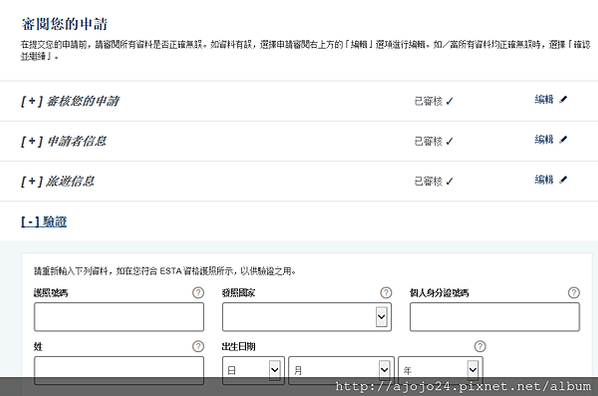
Task: Click the pencil icon for 旅遊信息
Action: [563, 180]
